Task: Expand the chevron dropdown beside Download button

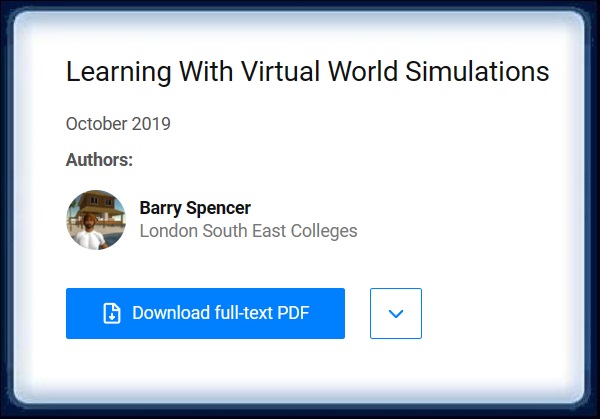Action: (396, 313)
